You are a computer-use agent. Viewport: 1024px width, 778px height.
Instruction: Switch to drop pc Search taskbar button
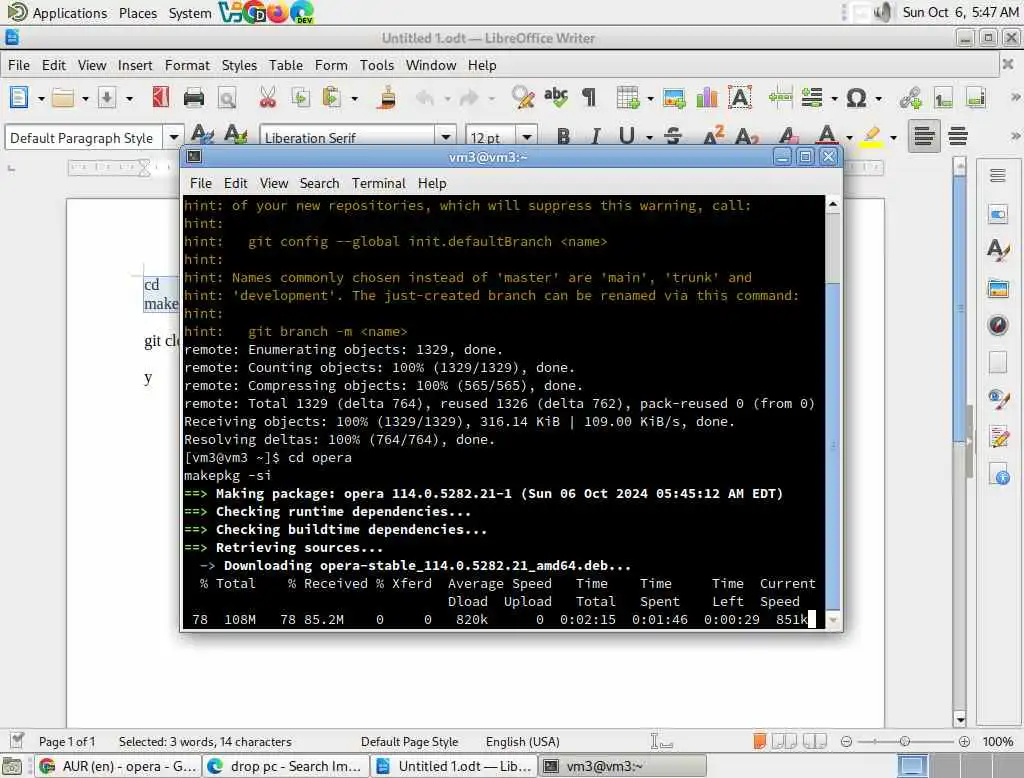click(x=286, y=766)
